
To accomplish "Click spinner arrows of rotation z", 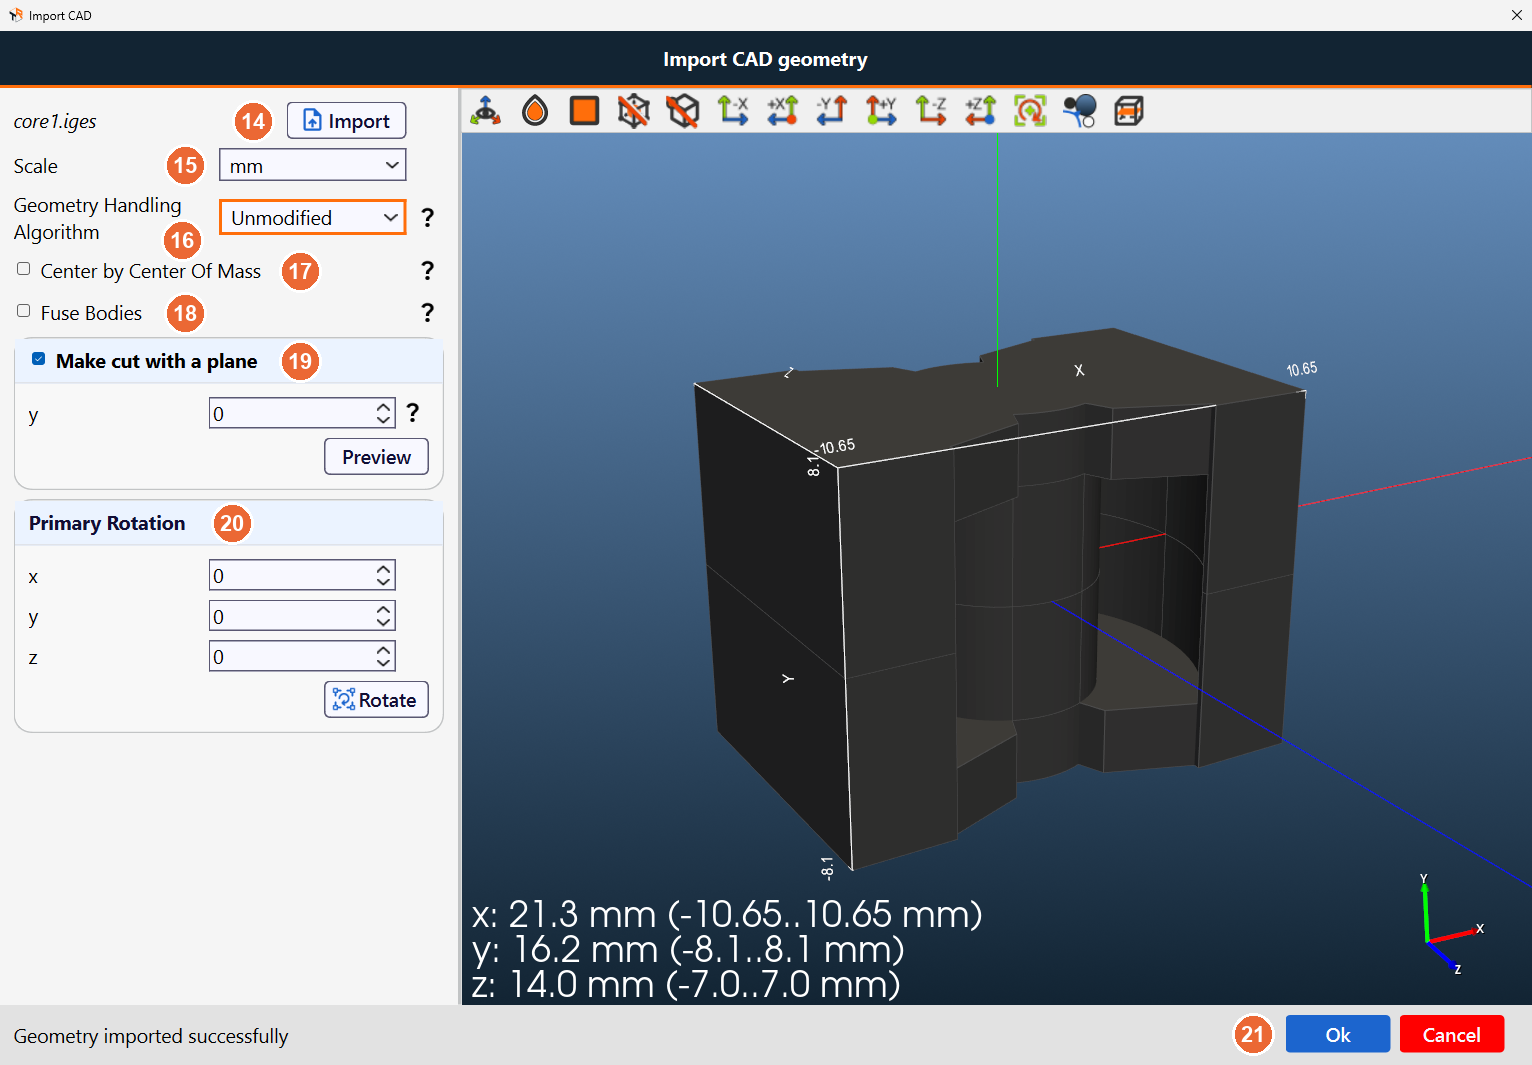I will 384,657.
